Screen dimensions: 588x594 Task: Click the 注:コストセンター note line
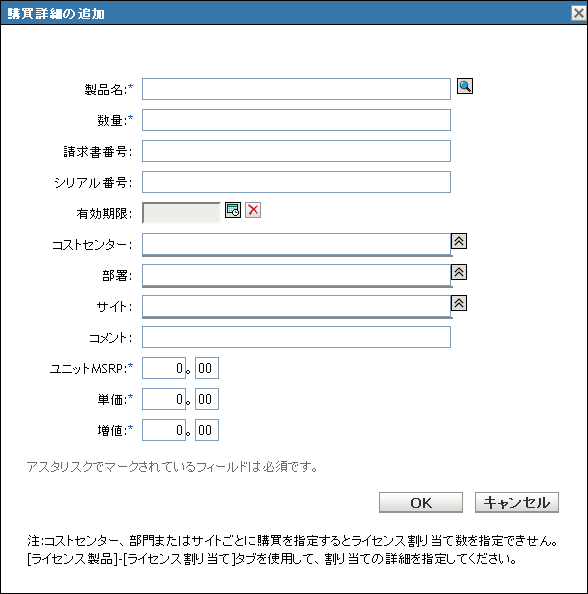(x=292, y=541)
